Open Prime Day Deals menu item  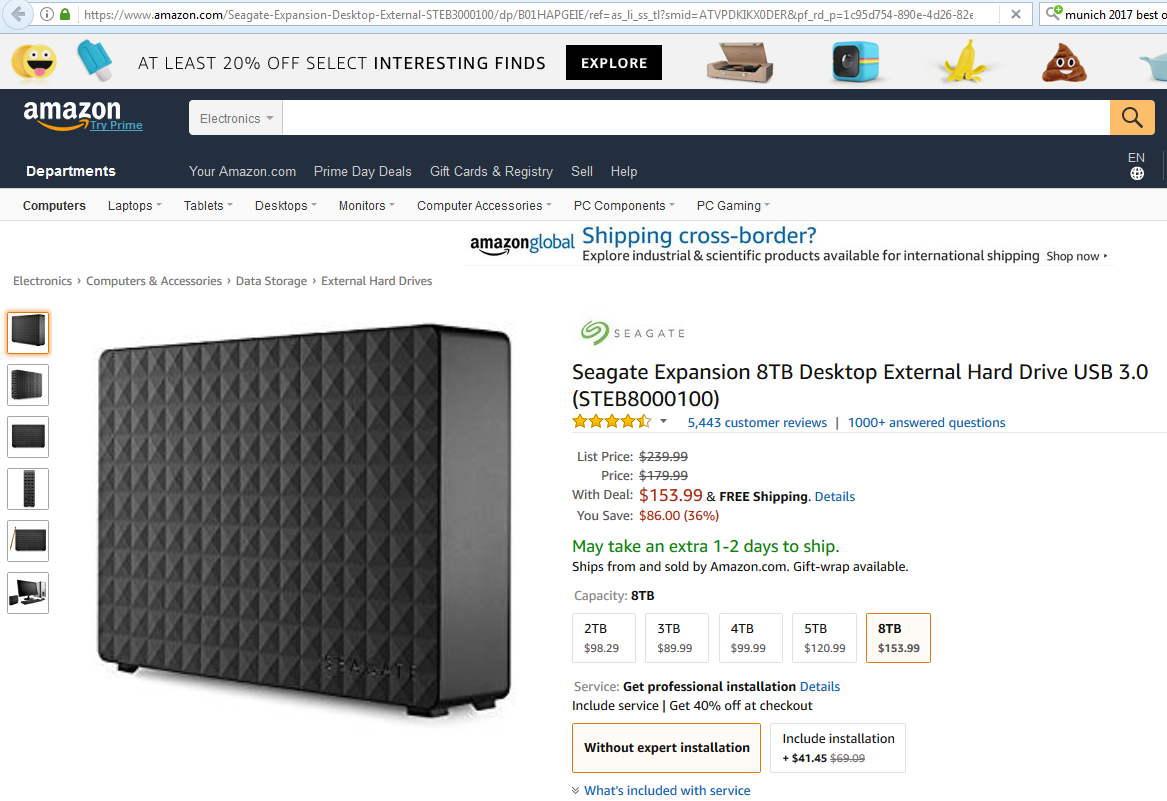pyautogui.click(x=362, y=172)
